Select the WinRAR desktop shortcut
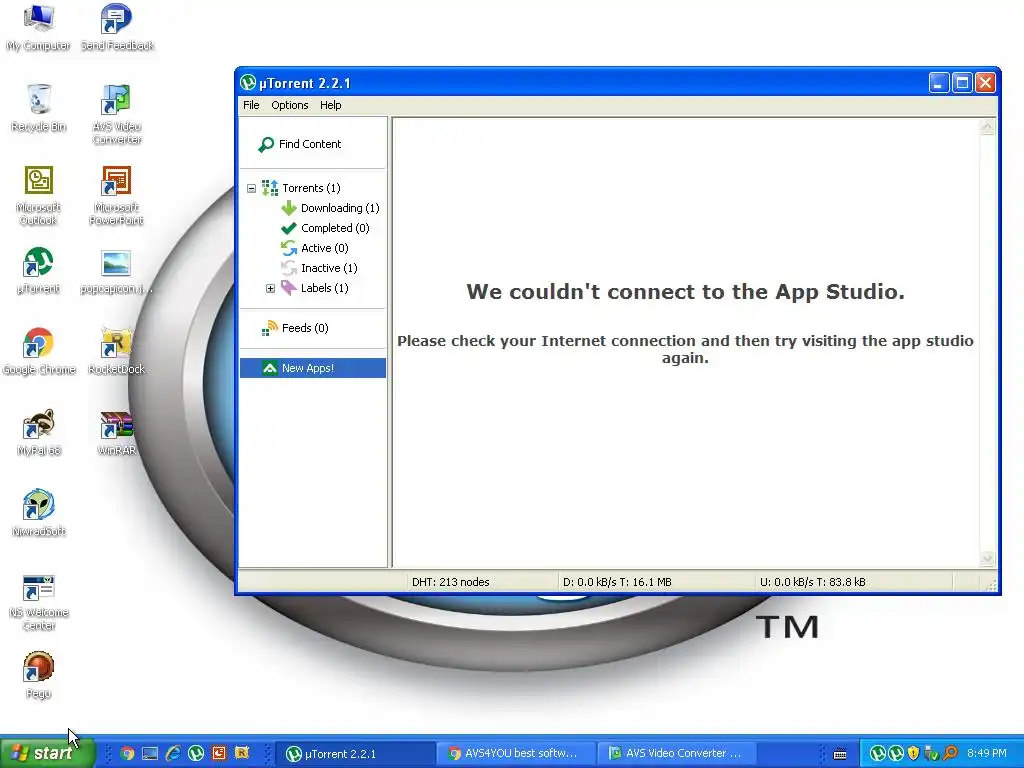1024x768 pixels. click(117, 432)
